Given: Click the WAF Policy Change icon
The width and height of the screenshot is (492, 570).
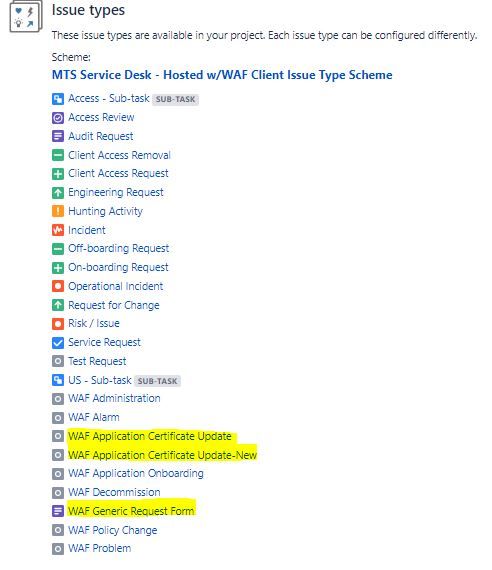Looking at the screenshot, I should coord(58,530).
